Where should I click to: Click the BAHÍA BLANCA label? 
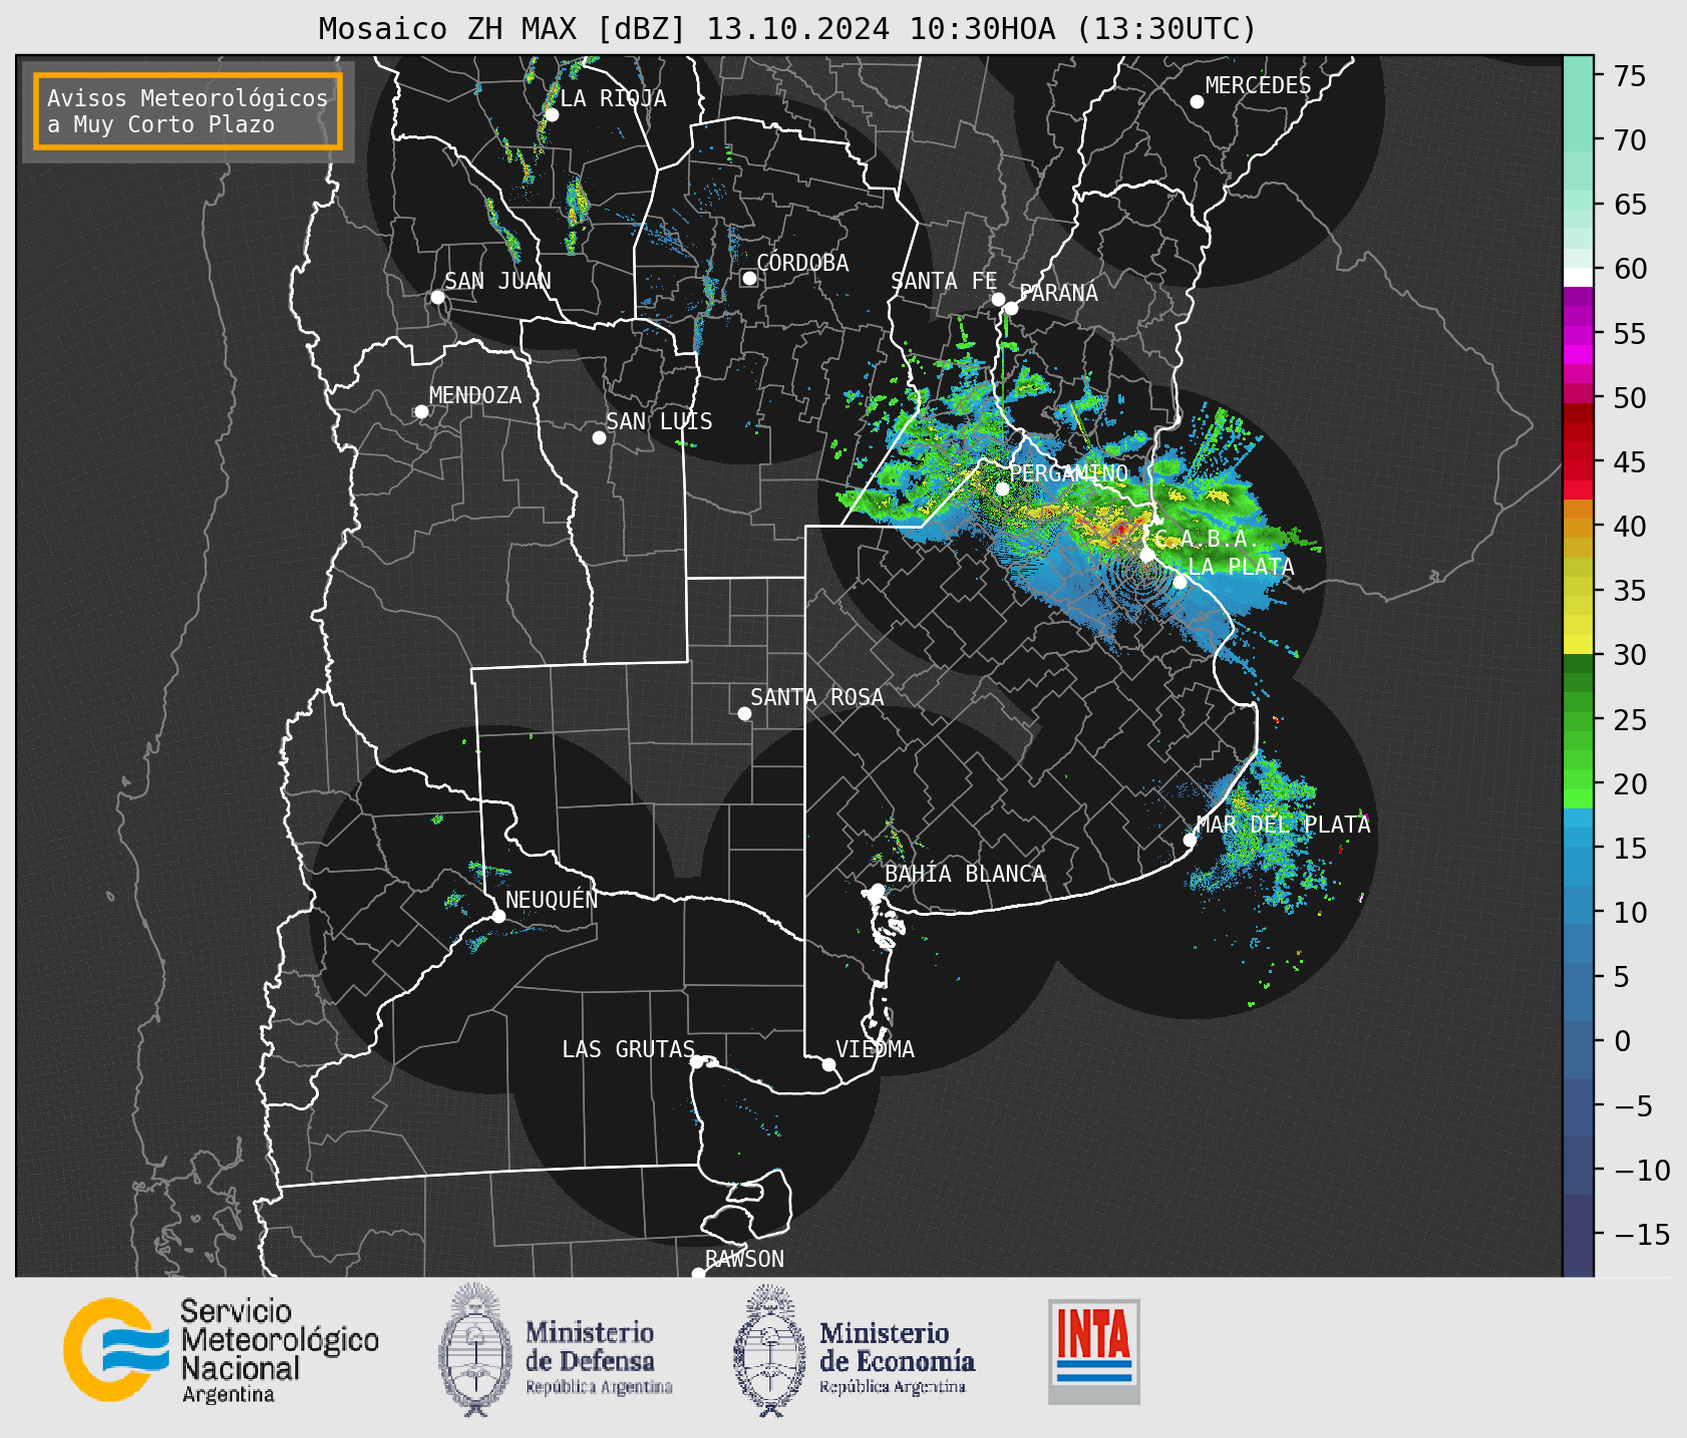pyautogui.click(x=965, y=874)
